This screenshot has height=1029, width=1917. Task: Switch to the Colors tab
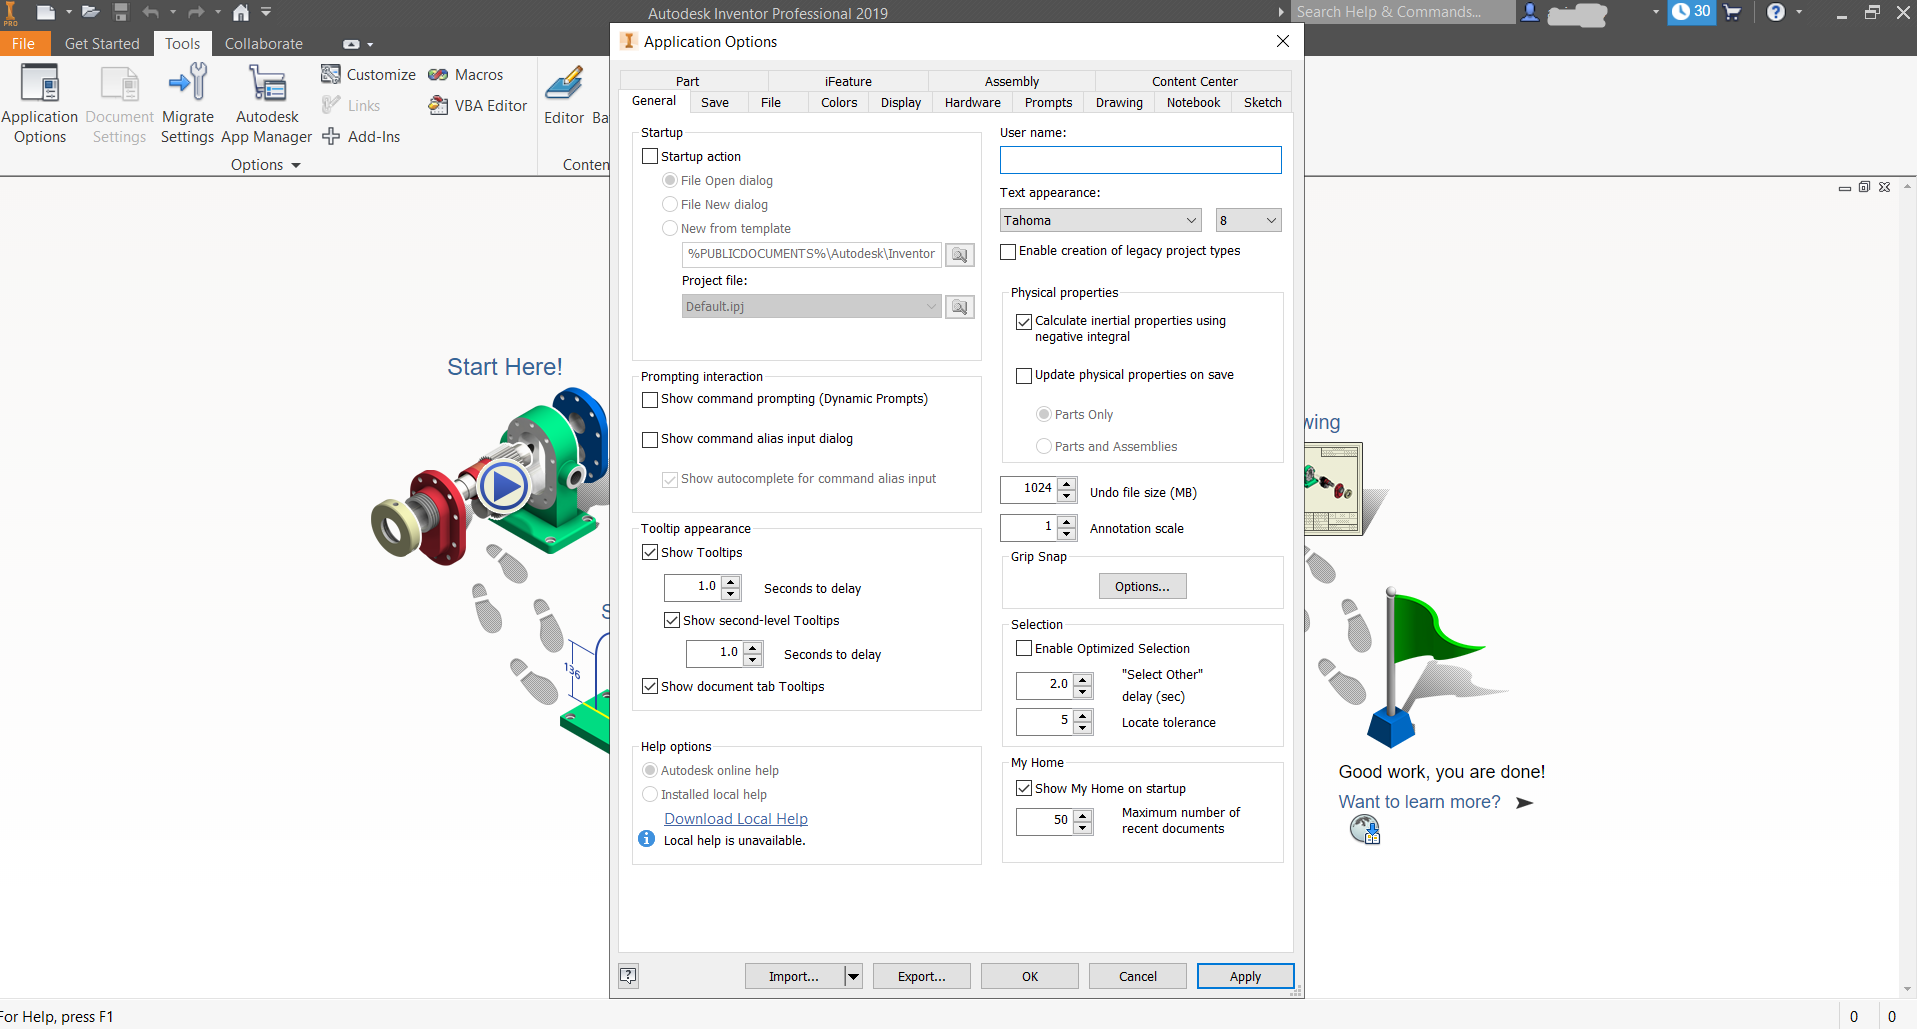(x=839, y=103)
